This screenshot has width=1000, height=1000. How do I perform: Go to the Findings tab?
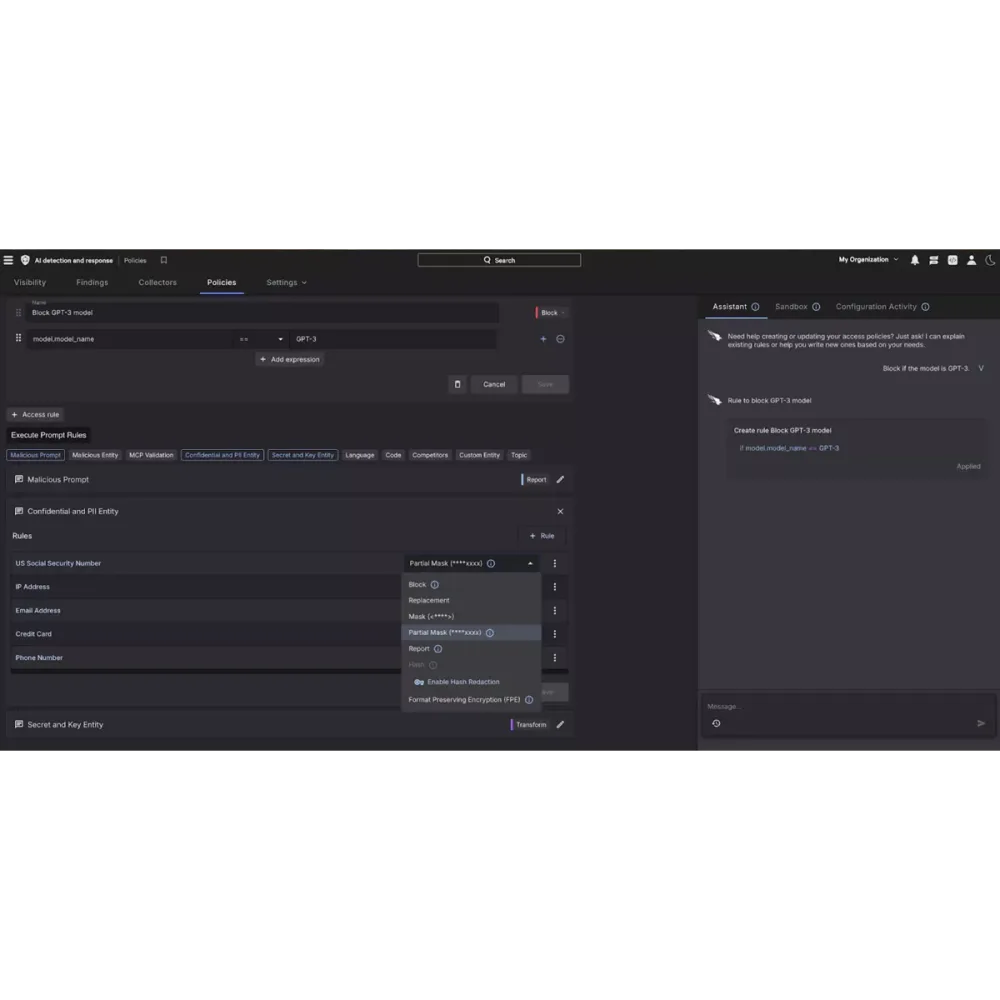92,283
